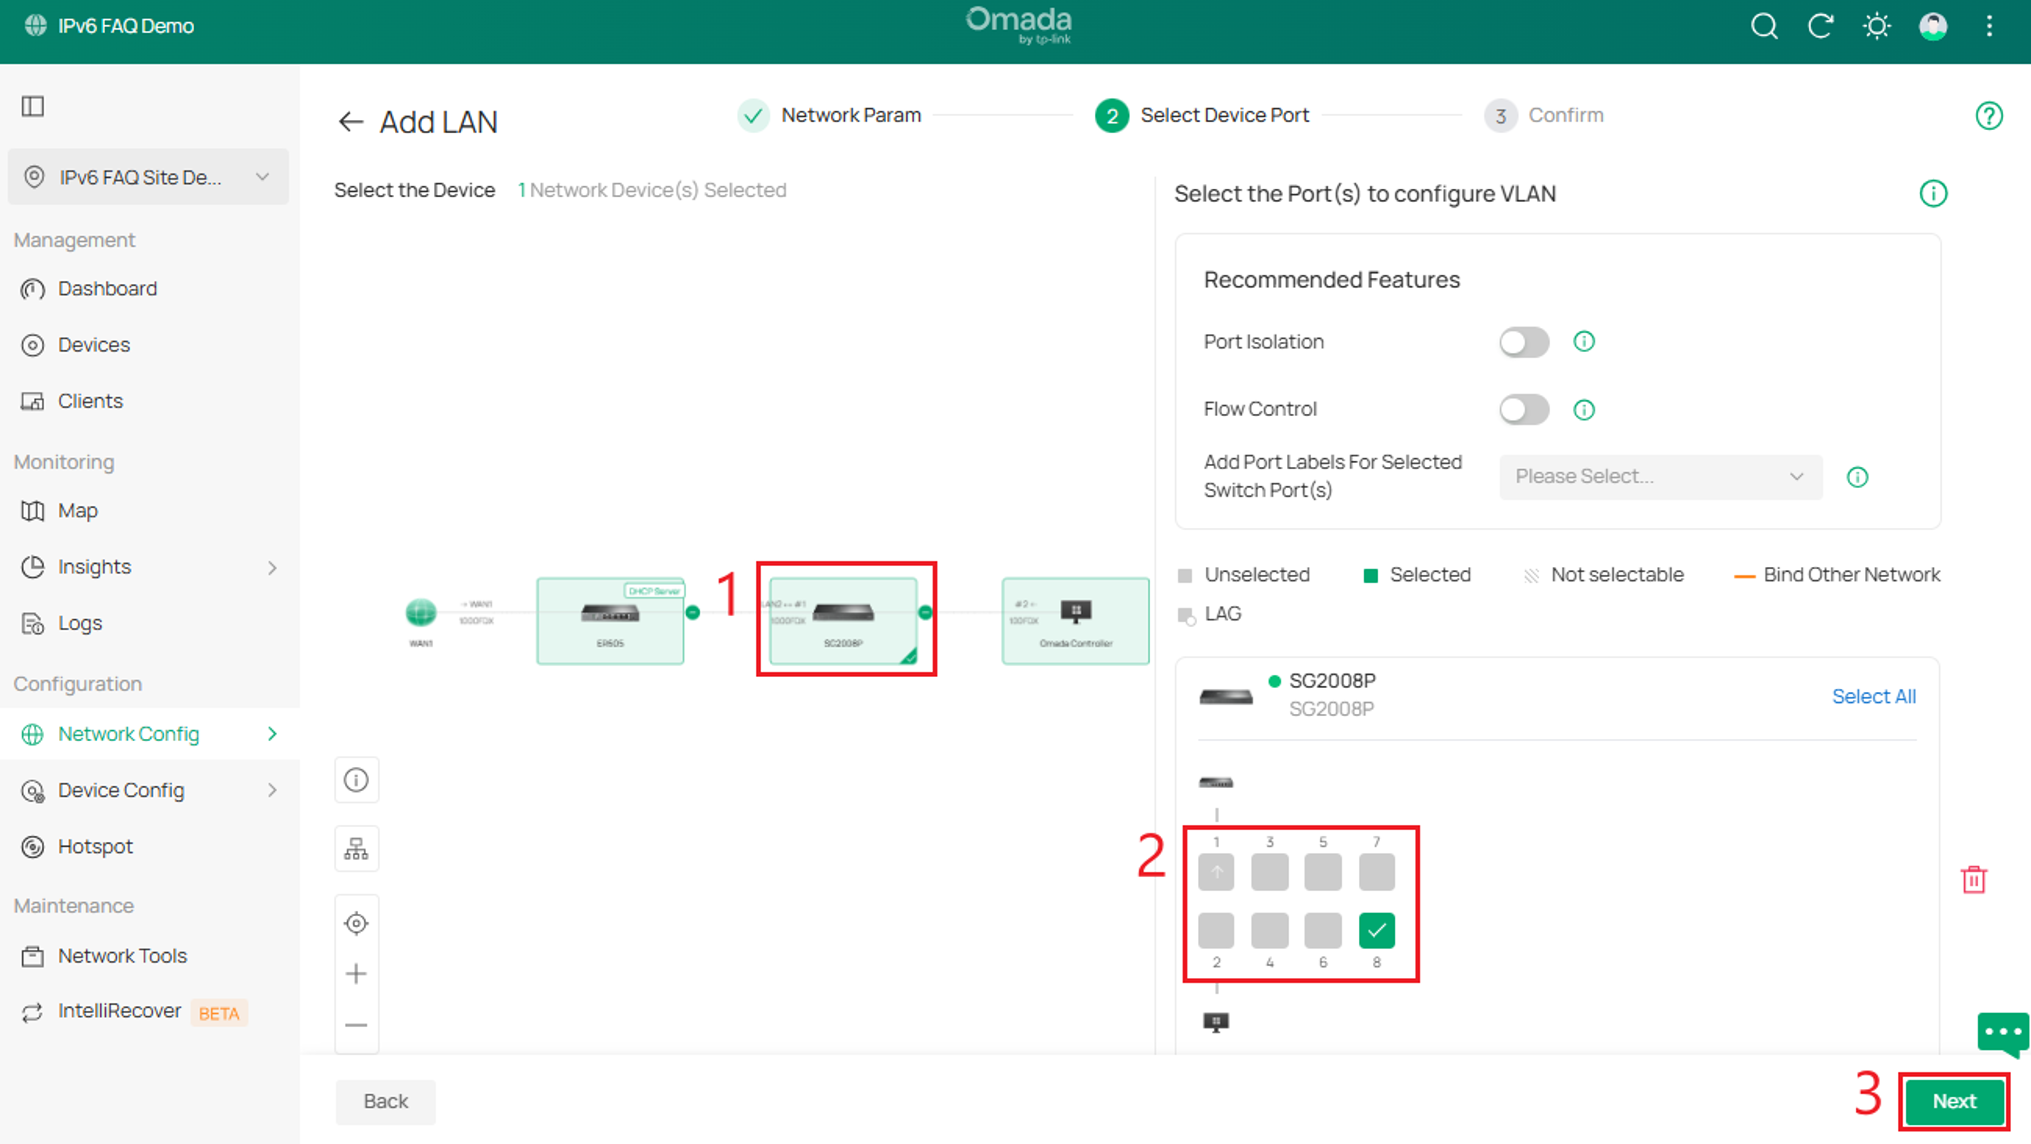The image size is (2031, 1144).
Task: Click the SG2008P device name text
Action: click(1332, 681)
